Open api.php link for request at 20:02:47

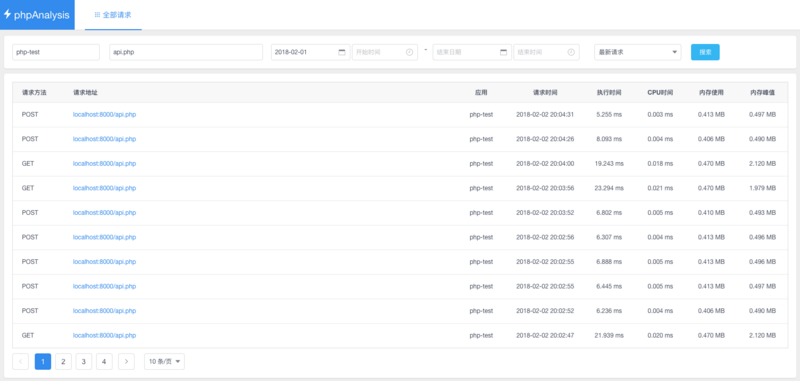[x=105, y=336]
